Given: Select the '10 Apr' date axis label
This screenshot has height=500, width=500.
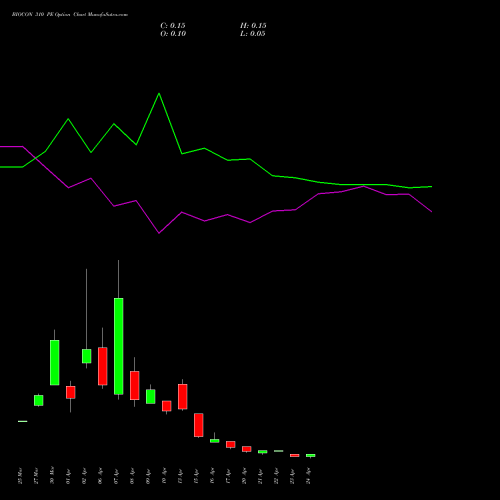Looking at the screenshot, I should pos(164,476).
